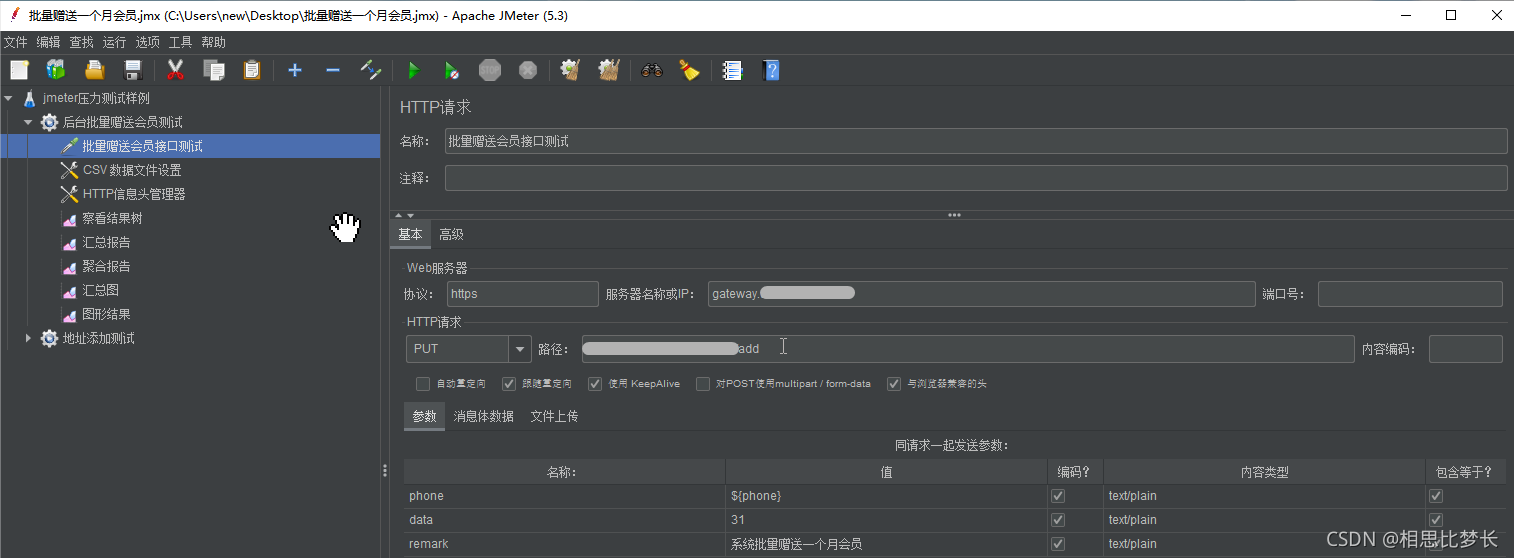Image resolution: width=1514 pixels, height=558 pixels.
Task: Open the Help toolbar icon
Action: coord(770,70)
